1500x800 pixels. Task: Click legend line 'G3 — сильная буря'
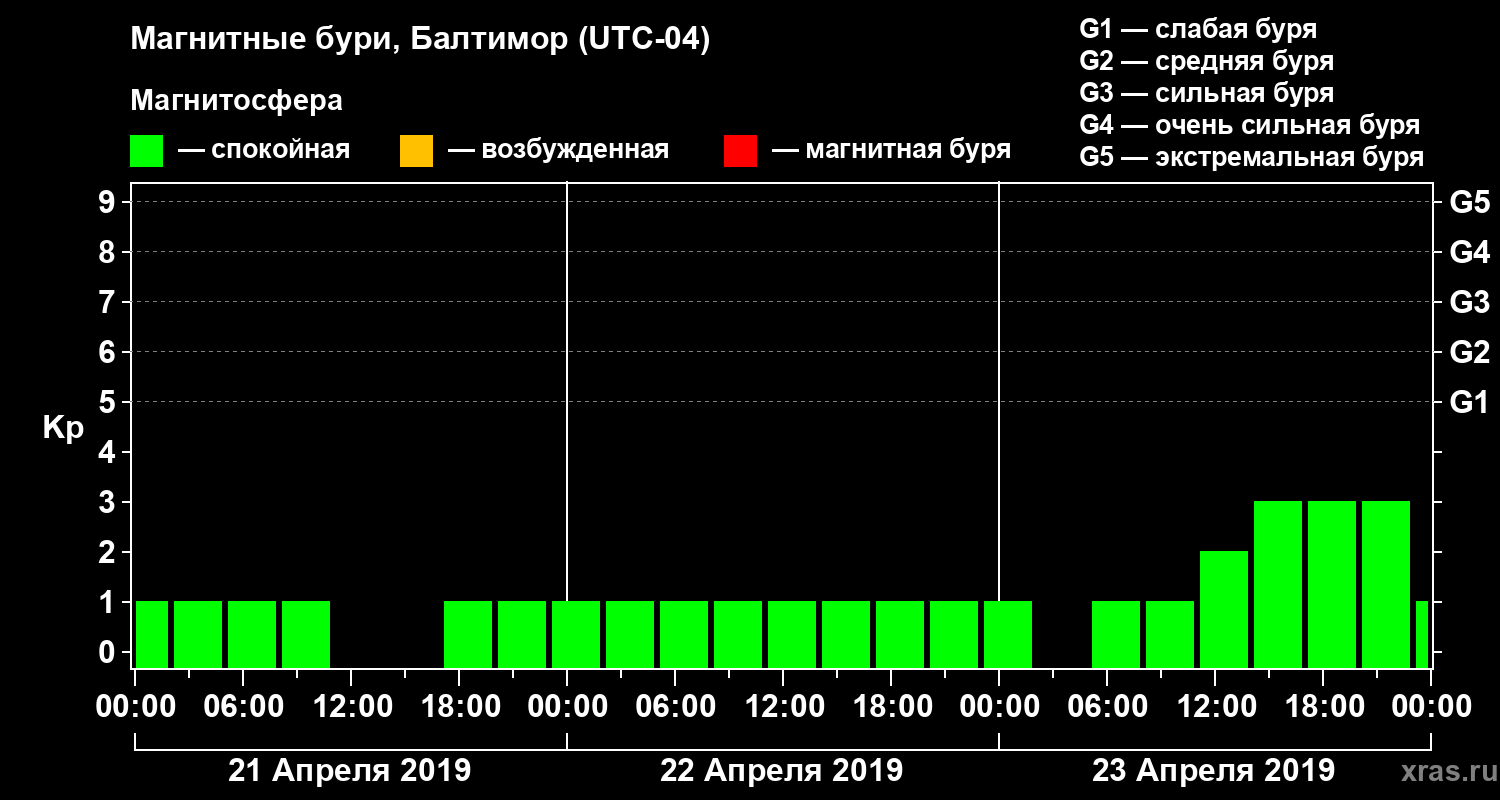(1206, 93)
